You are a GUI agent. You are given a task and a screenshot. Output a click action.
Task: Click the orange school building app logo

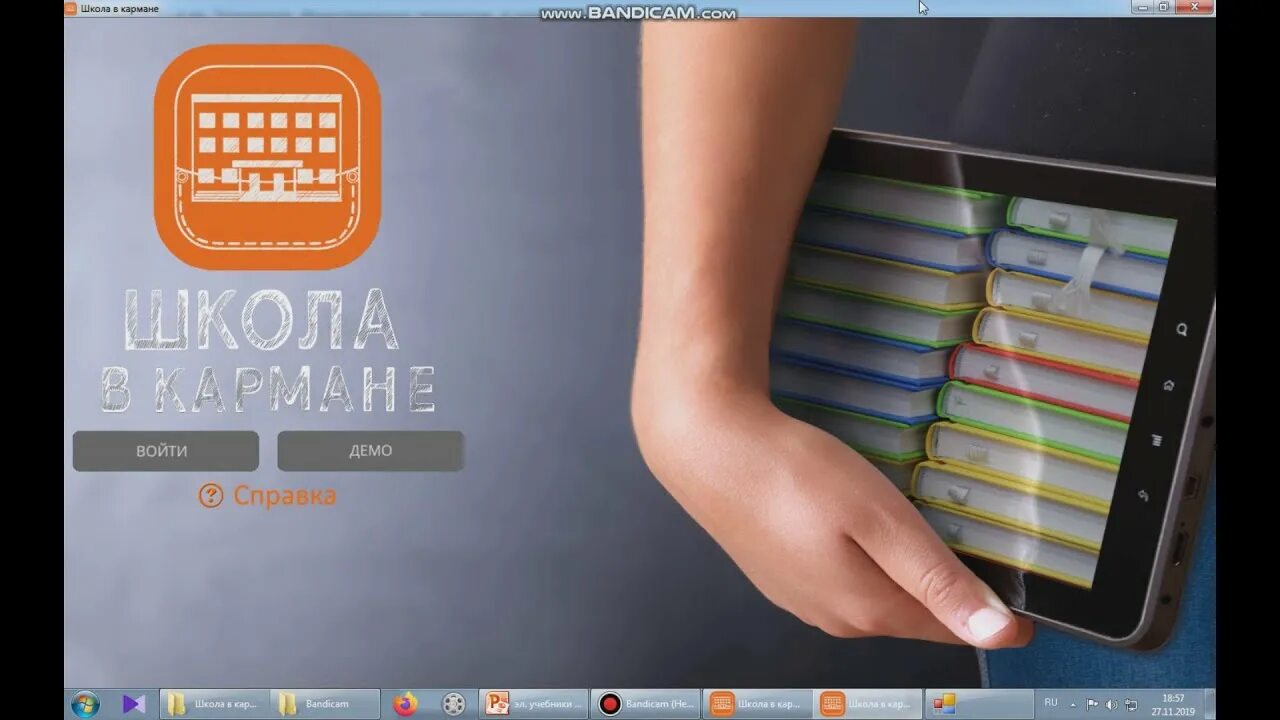[x=267, y=157]
